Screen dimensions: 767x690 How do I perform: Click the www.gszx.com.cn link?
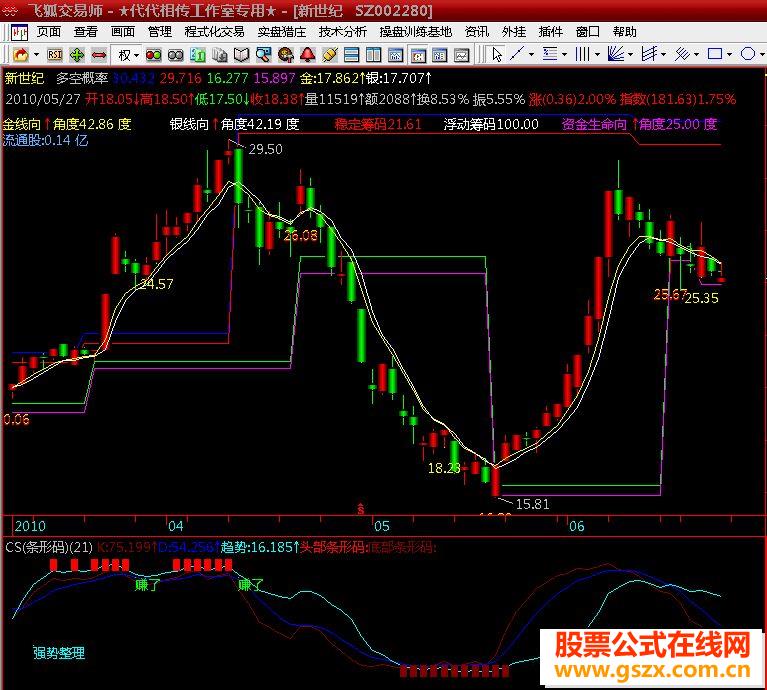point(652,670)
